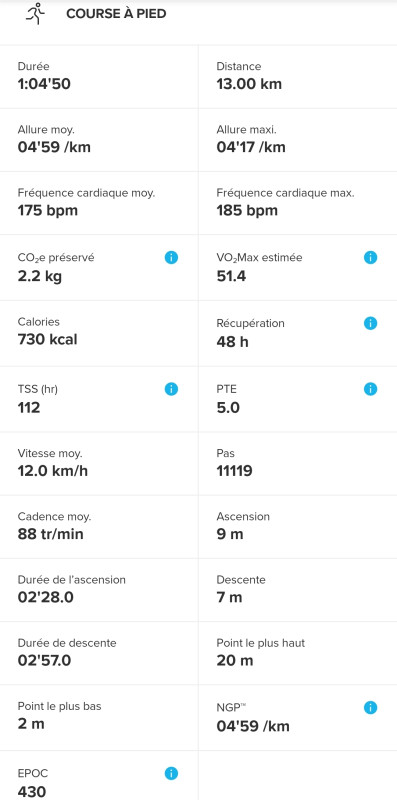This screenshot has width=397, height=800.
Task: Tap the Pas 11119 steps cell
Action: 298,463
